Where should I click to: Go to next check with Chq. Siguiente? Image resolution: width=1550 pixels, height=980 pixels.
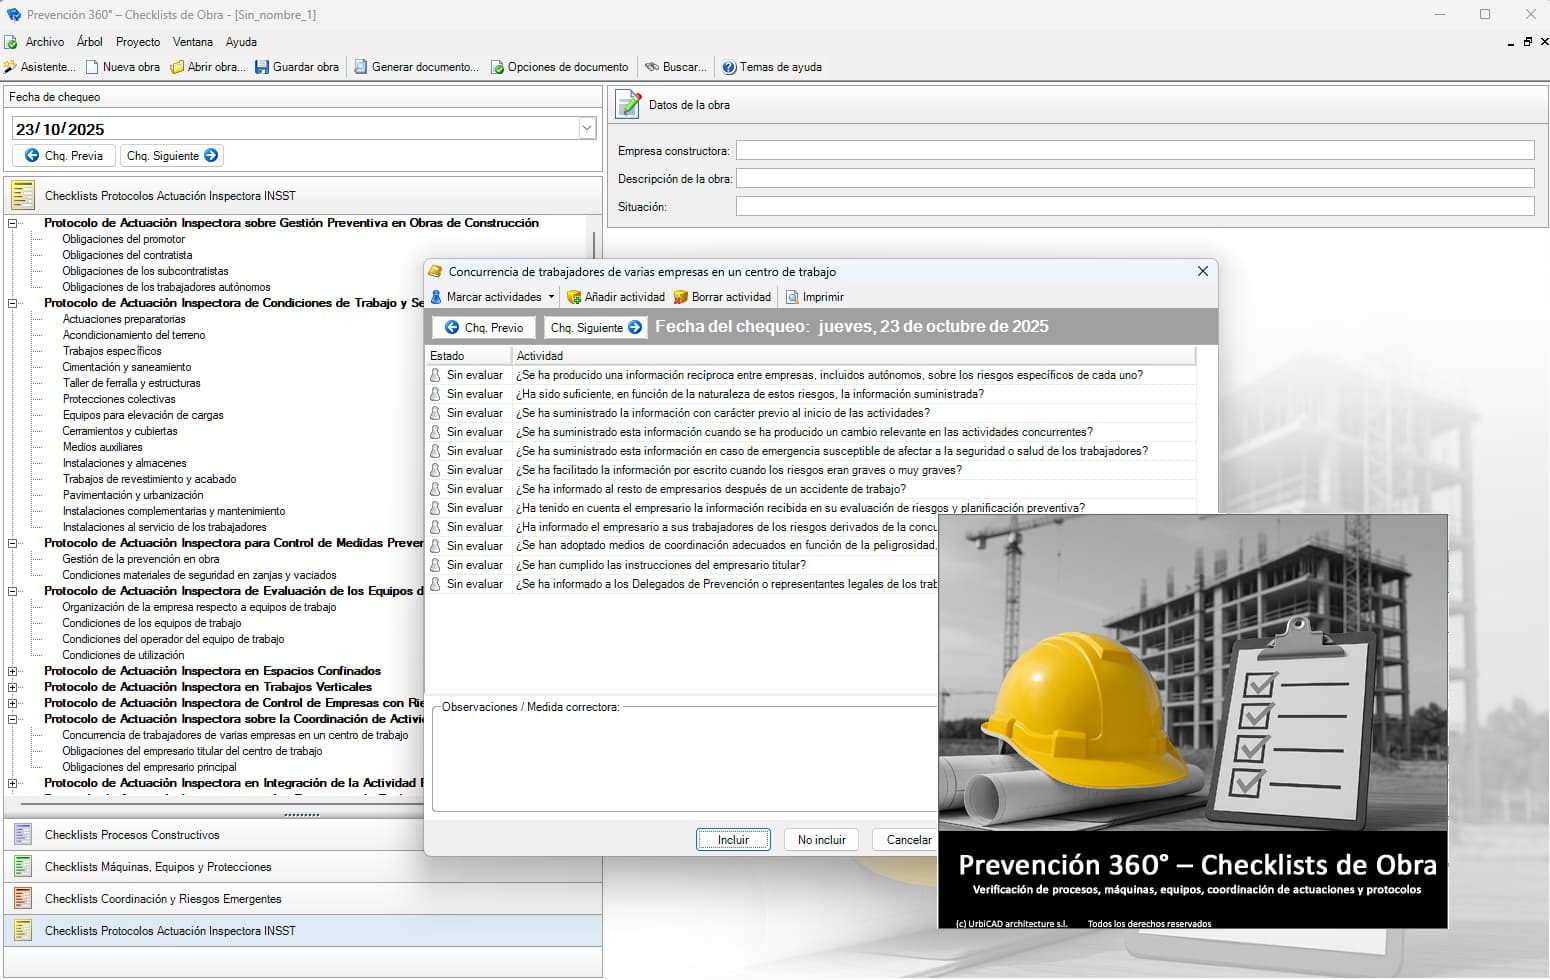(x=595, y=327)
